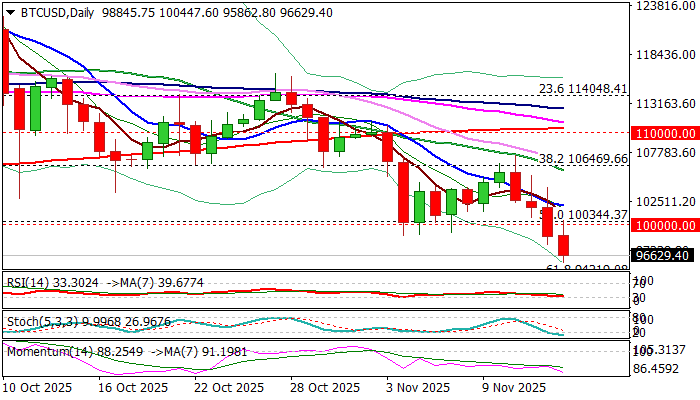Click the latest red candlestick on the right
700x400 pixels.
[564, 246]
